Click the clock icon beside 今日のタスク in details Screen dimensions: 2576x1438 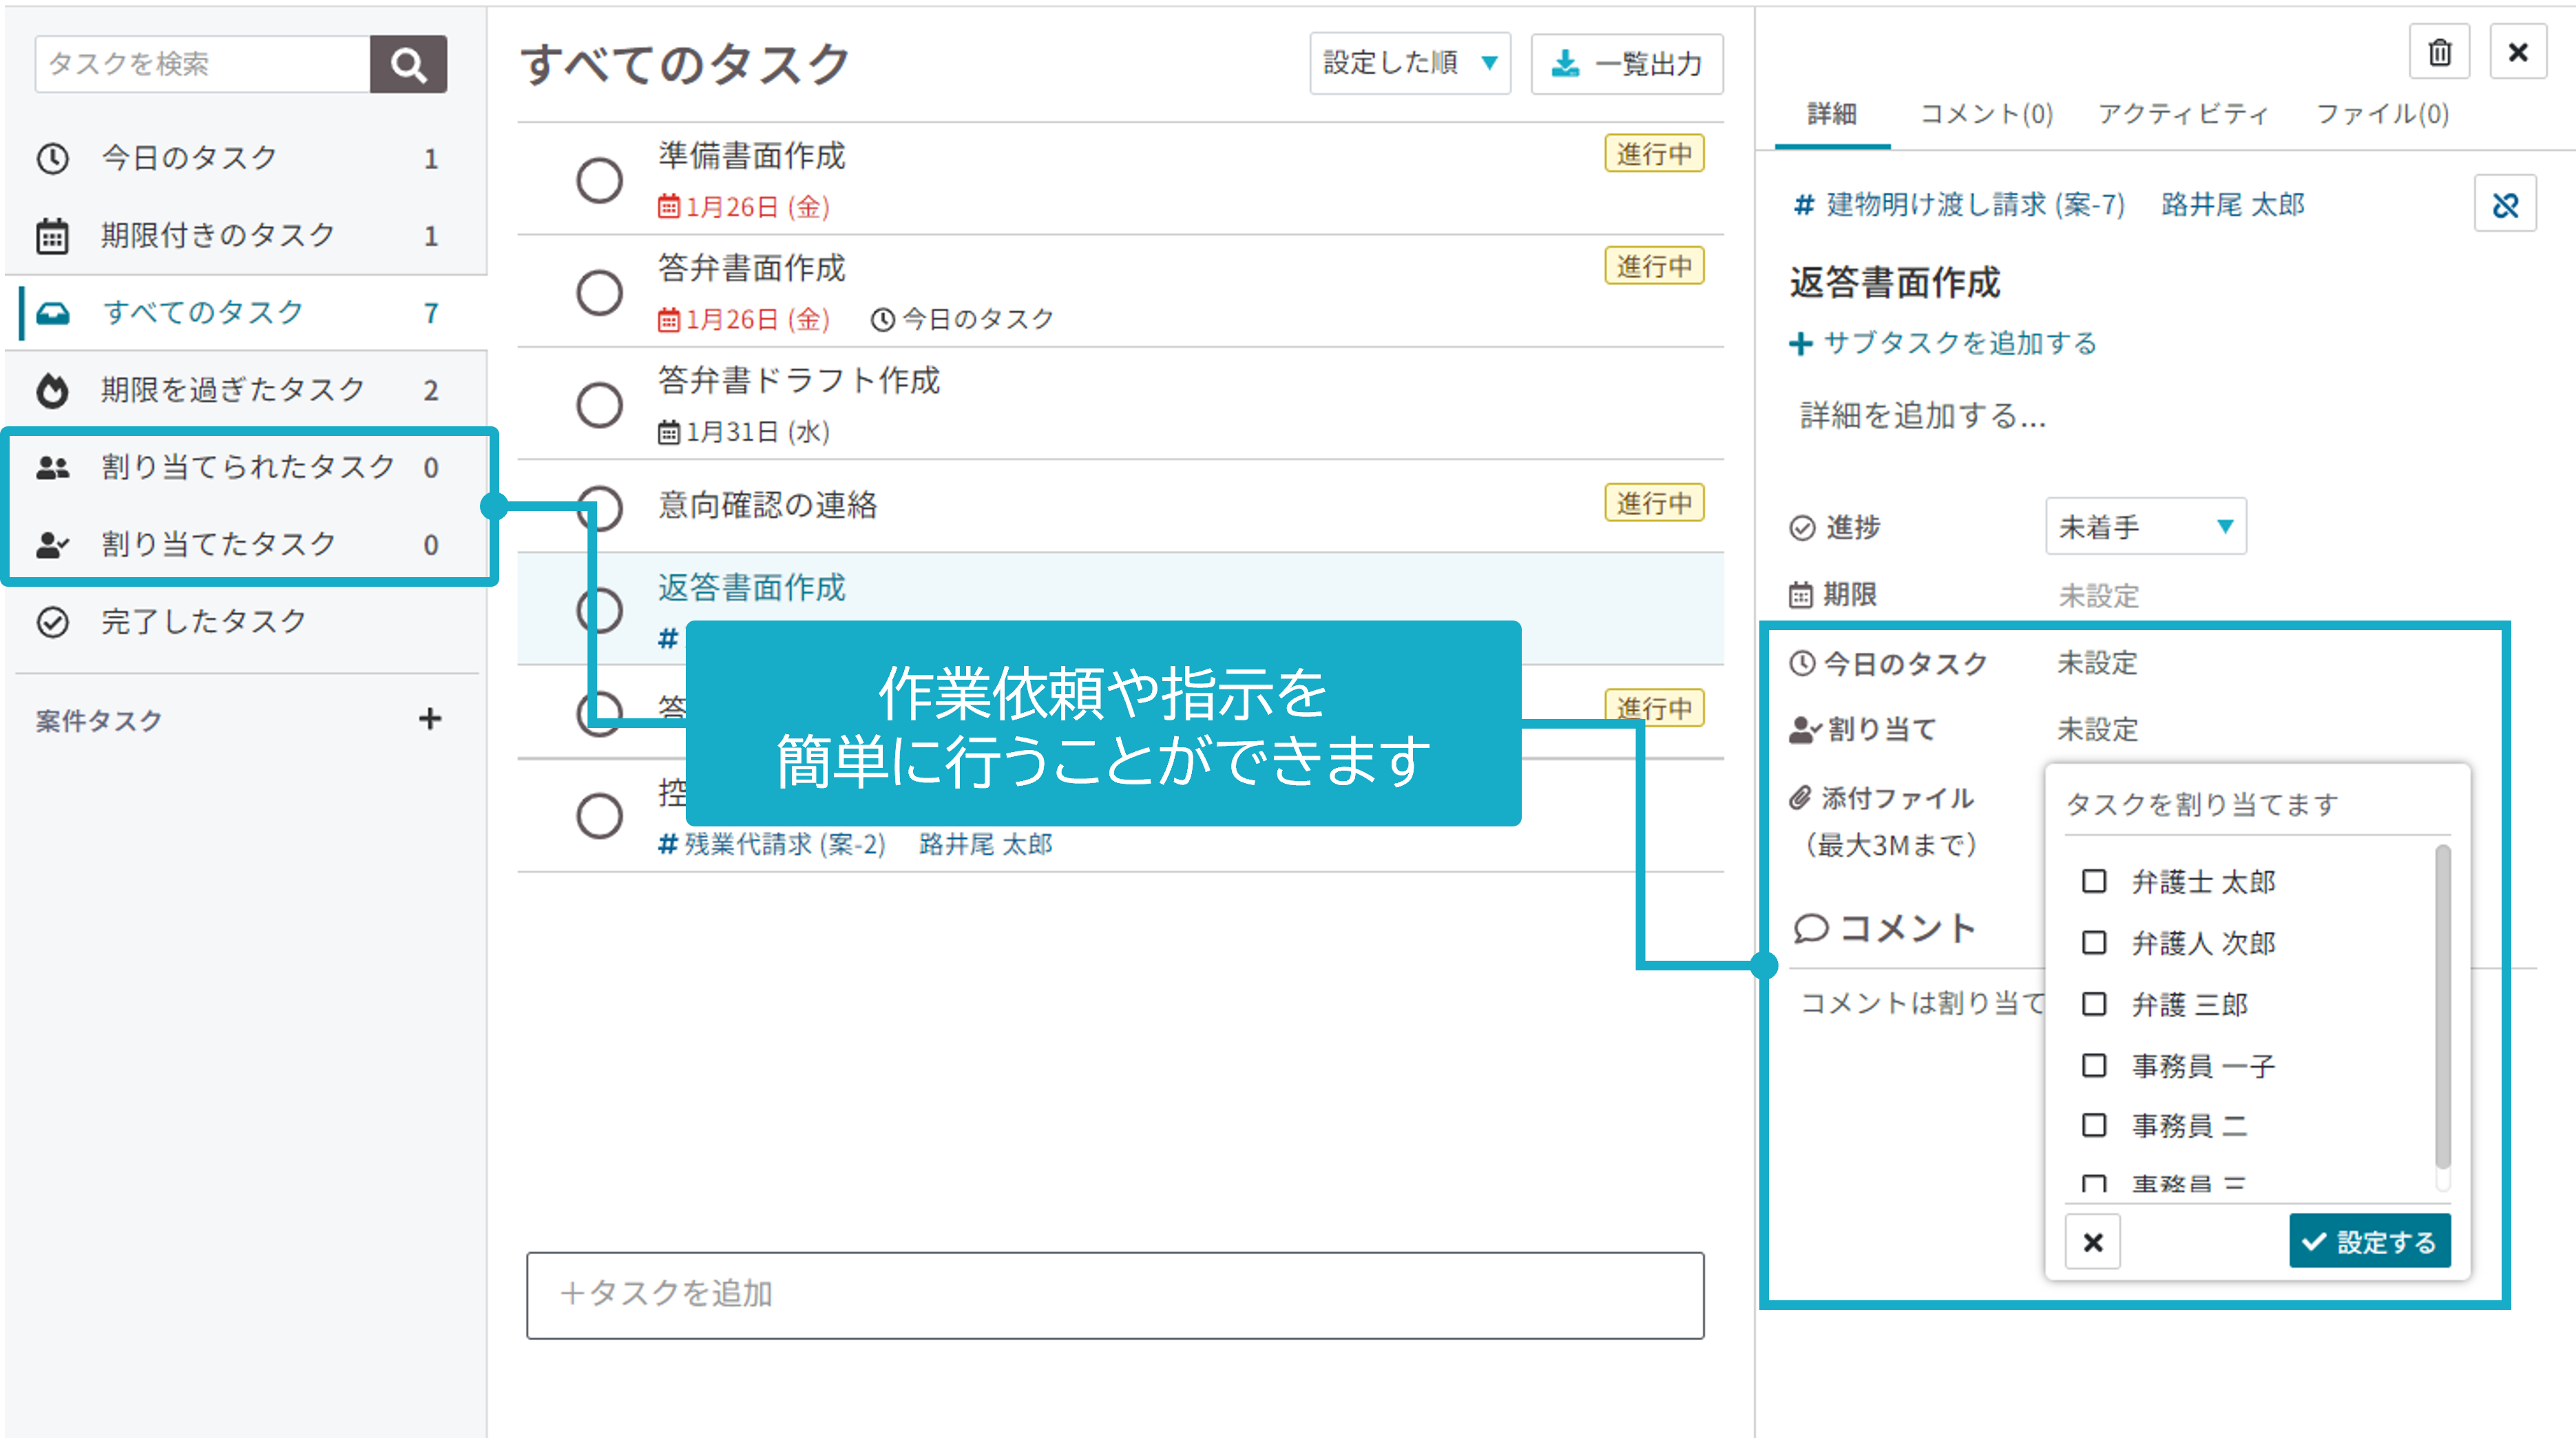(x=1802, y=663)
